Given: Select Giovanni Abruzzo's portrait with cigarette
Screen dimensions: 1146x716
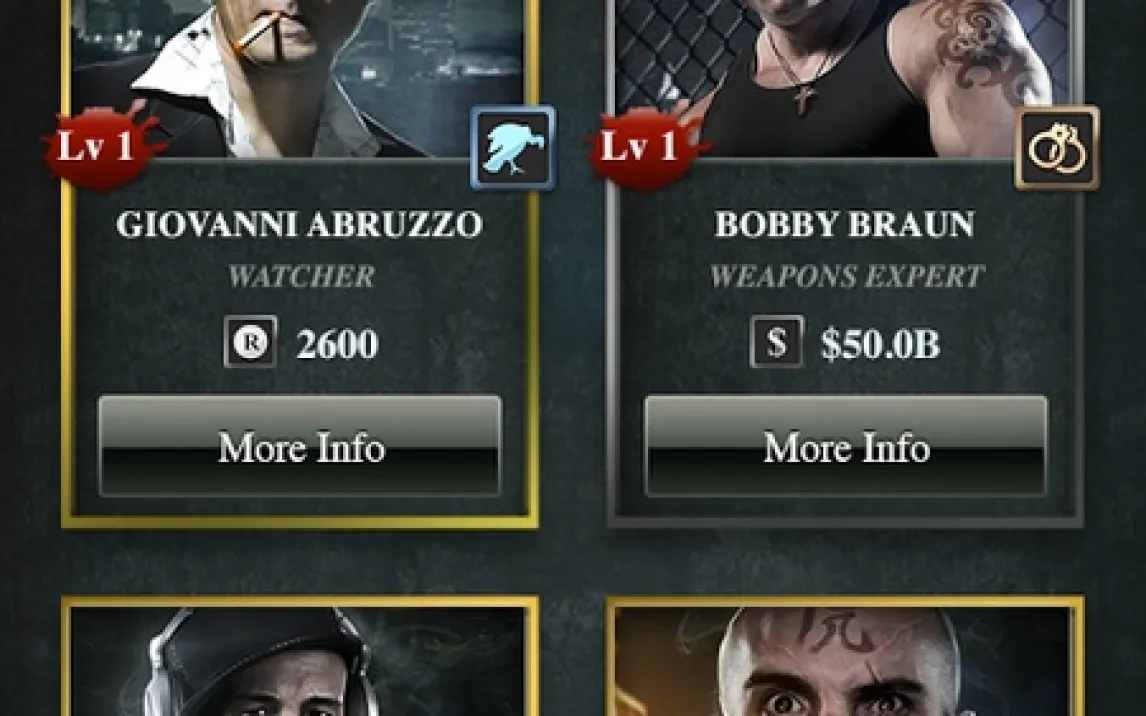Looking at the screenshot, I should click(x=298, y=78).
